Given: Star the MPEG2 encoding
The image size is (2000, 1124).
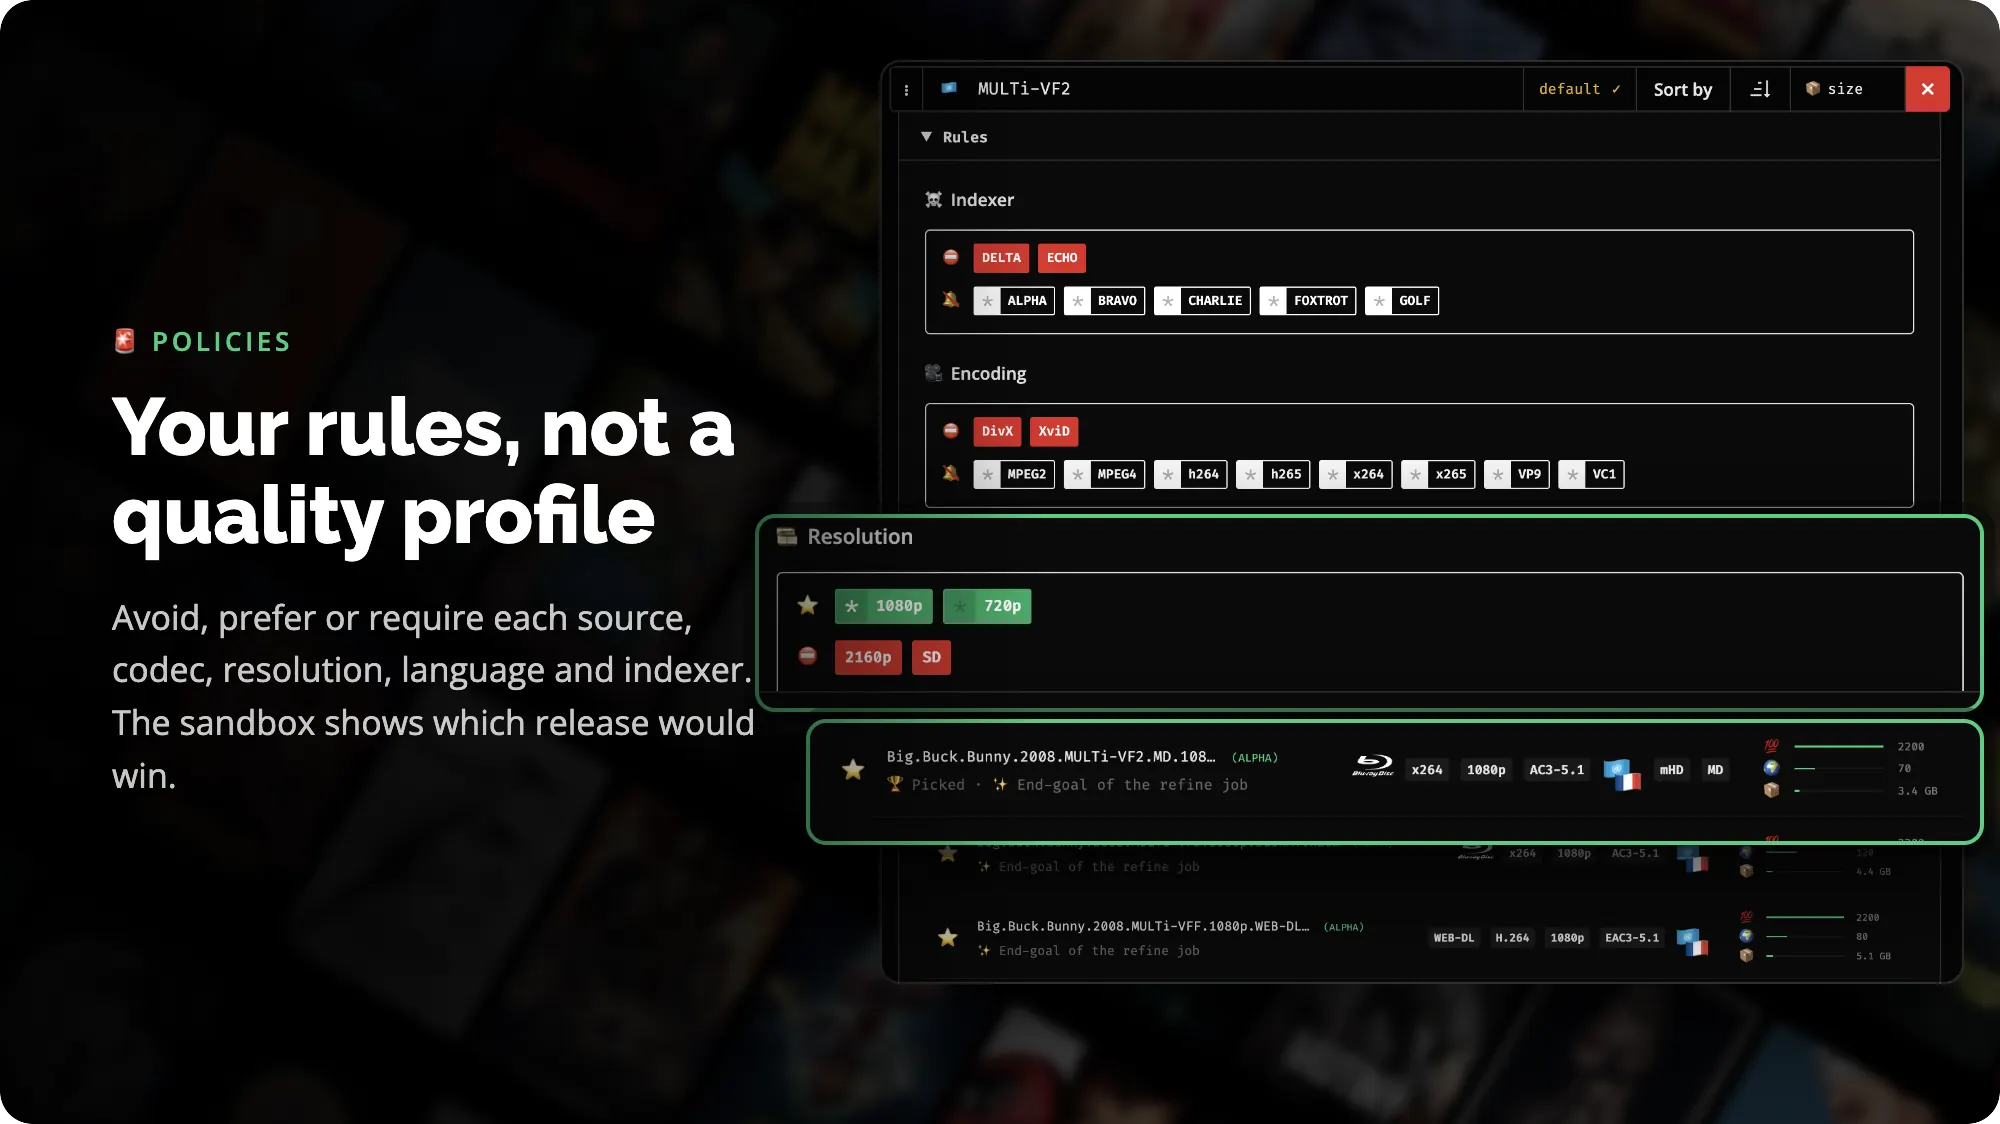Looking at the screenshot, I should (987, 474).
